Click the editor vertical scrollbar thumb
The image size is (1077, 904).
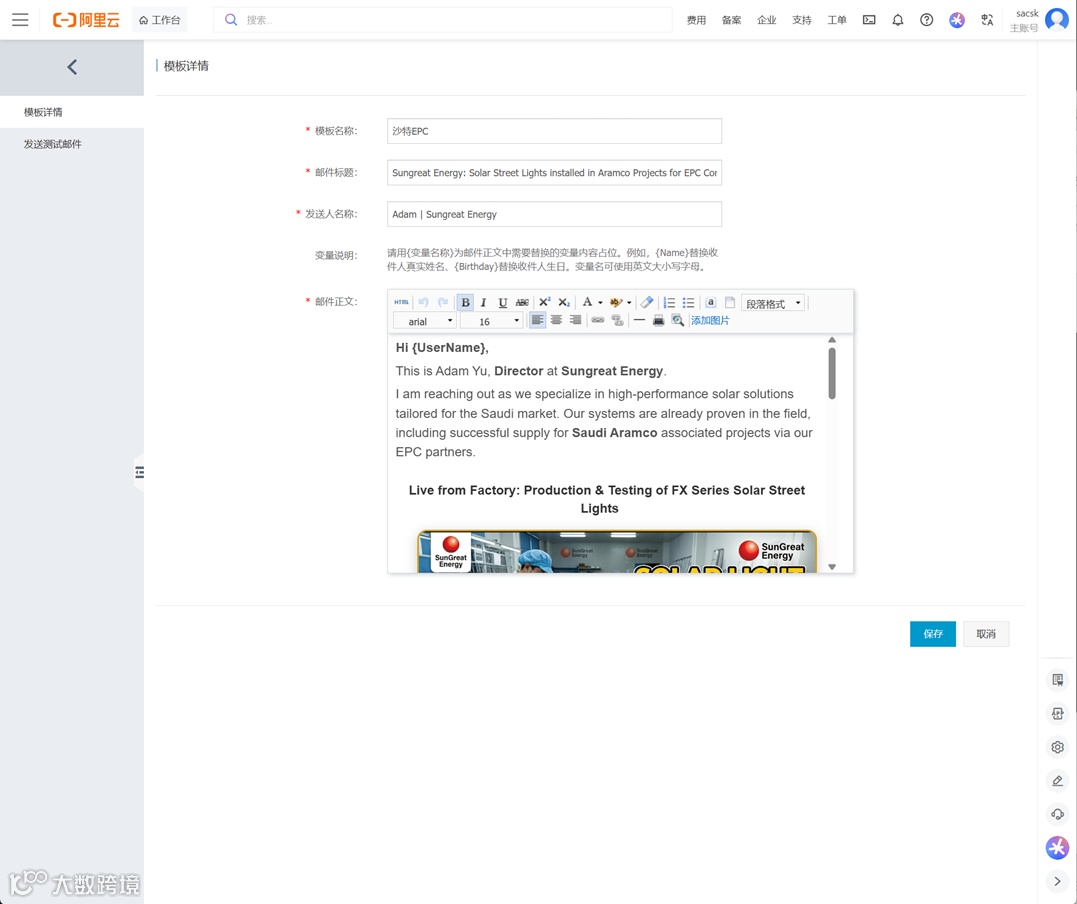832,373
